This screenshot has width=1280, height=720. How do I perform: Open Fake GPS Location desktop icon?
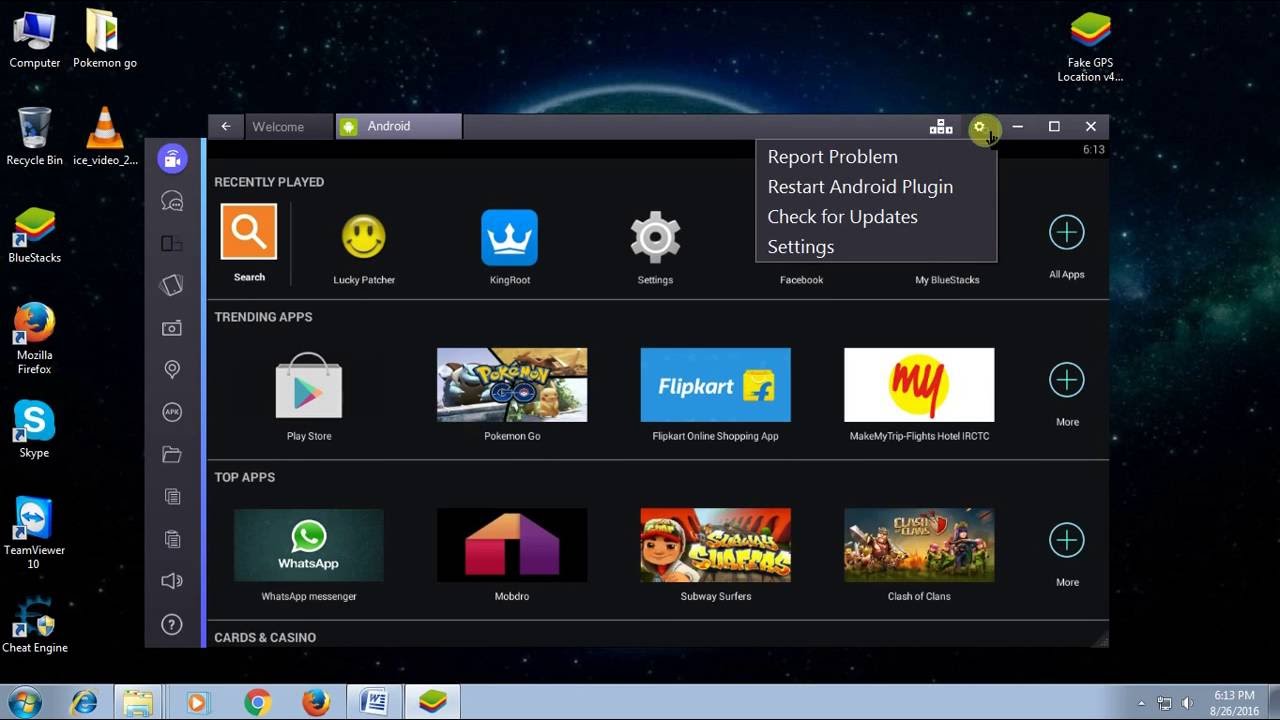point(1091,47)
